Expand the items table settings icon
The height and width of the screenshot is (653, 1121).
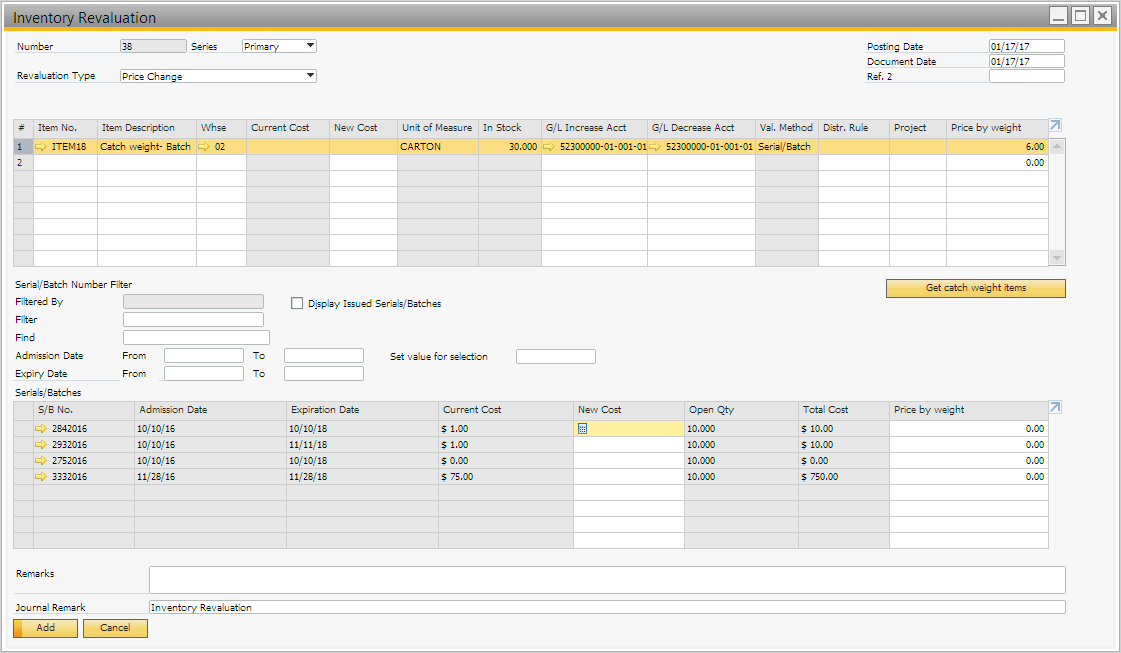[1056, 126]
